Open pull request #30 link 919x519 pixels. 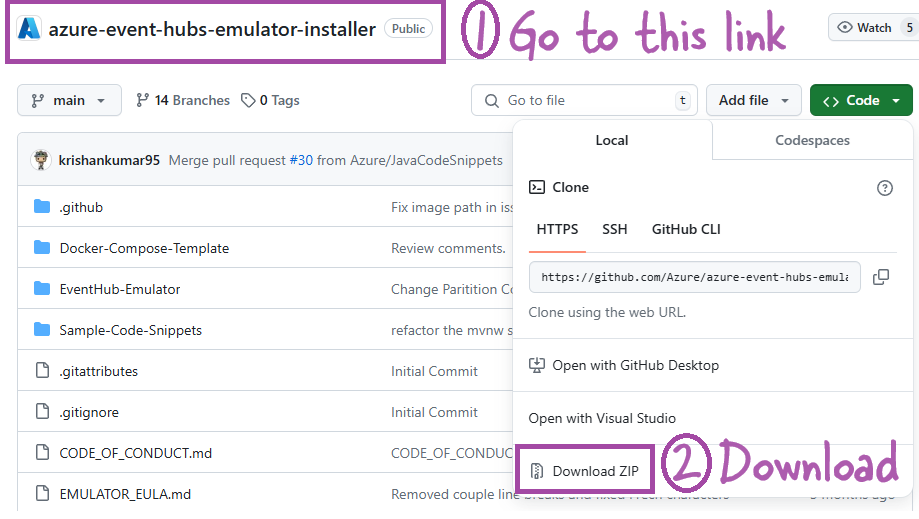tap(301, 161)
